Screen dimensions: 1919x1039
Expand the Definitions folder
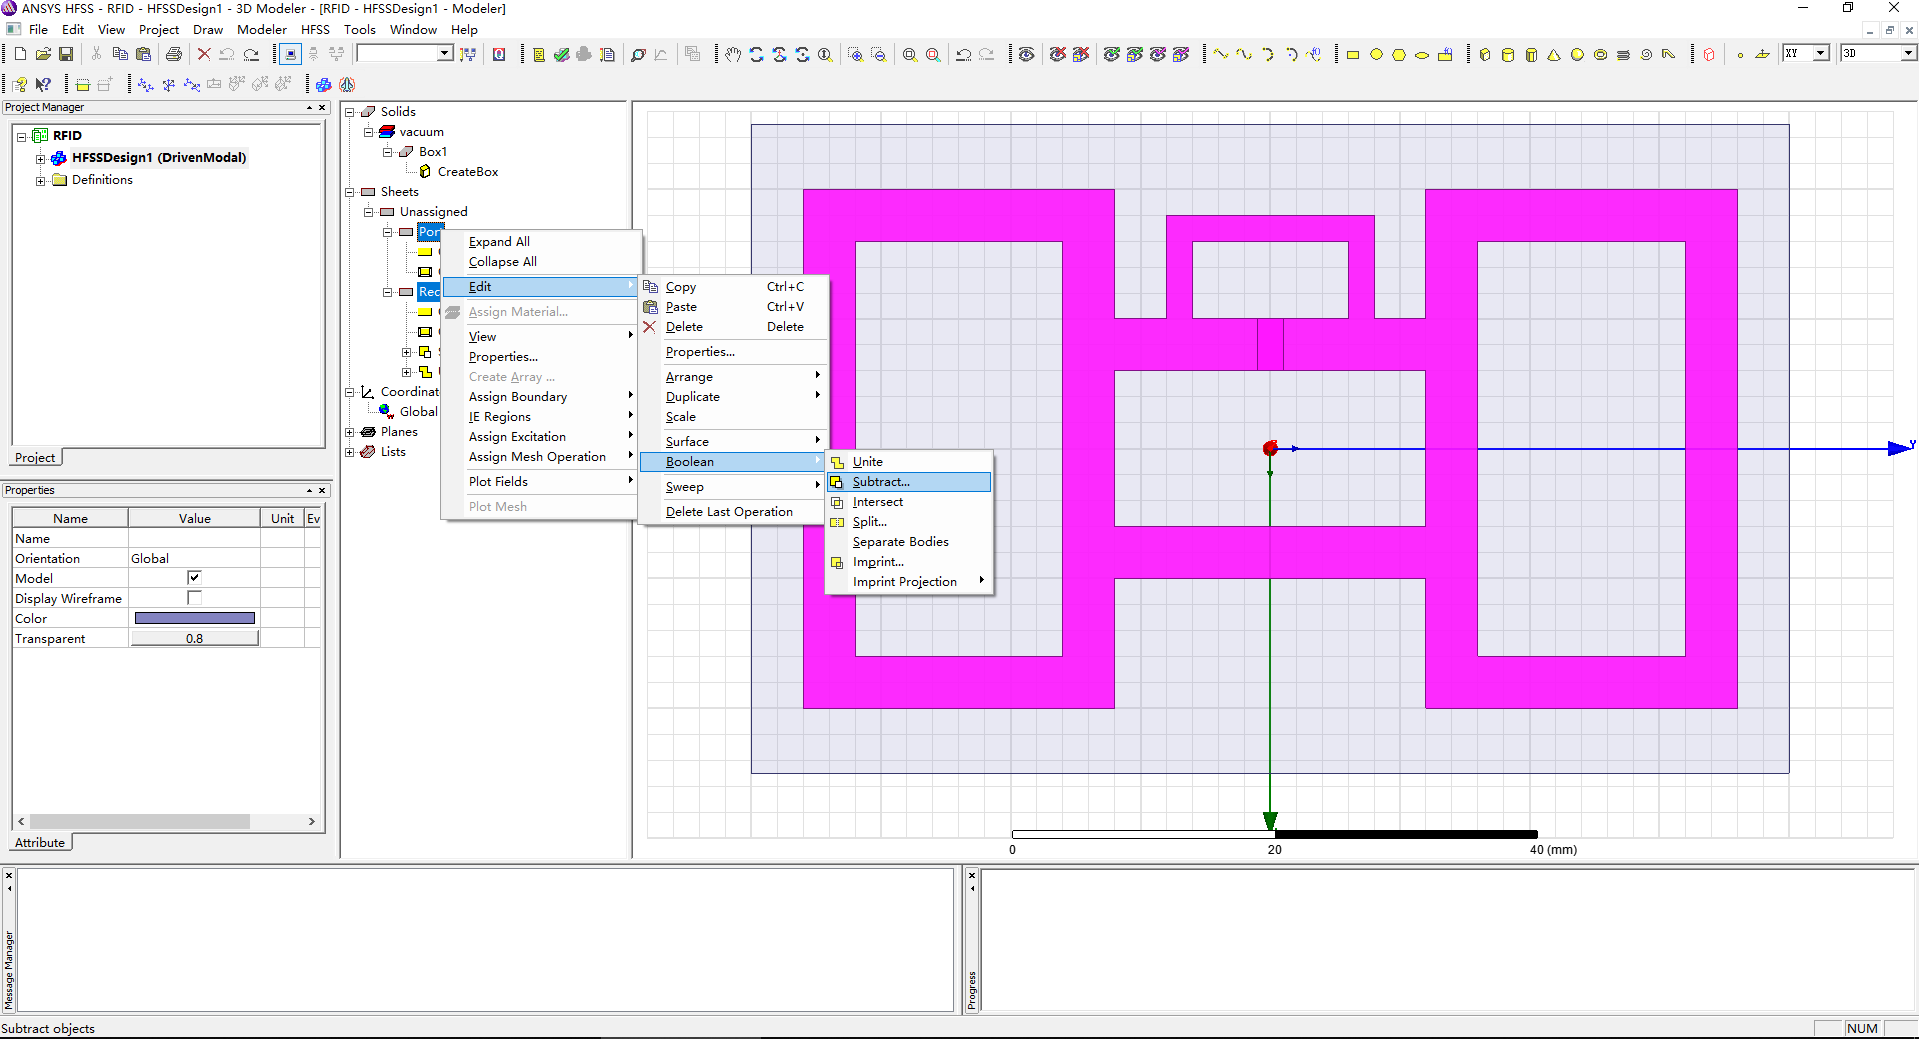[x=40, y=181]
